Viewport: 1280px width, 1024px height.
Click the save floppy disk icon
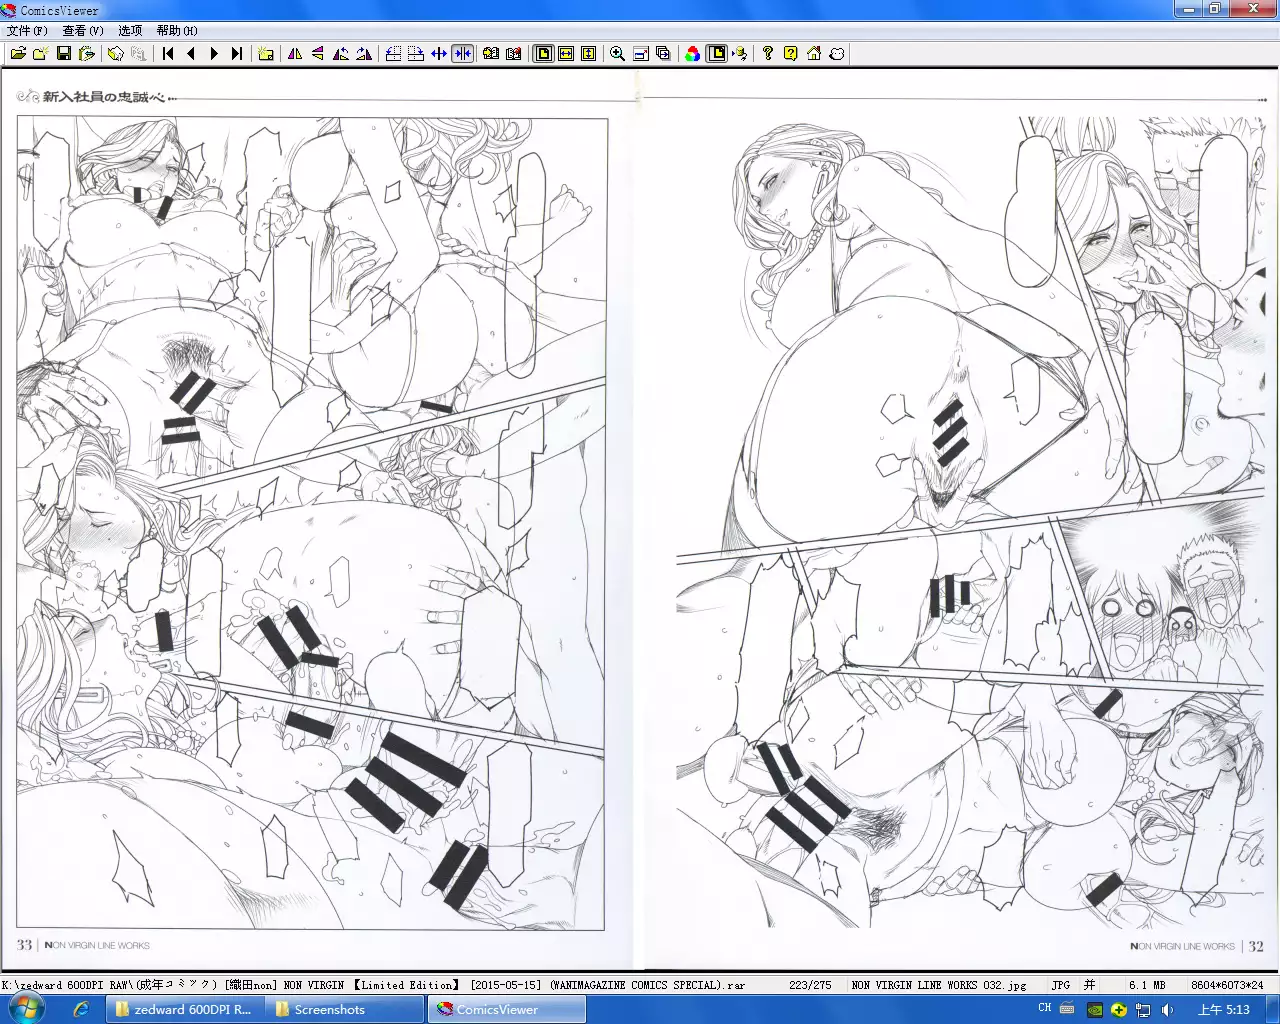point(64,54)
